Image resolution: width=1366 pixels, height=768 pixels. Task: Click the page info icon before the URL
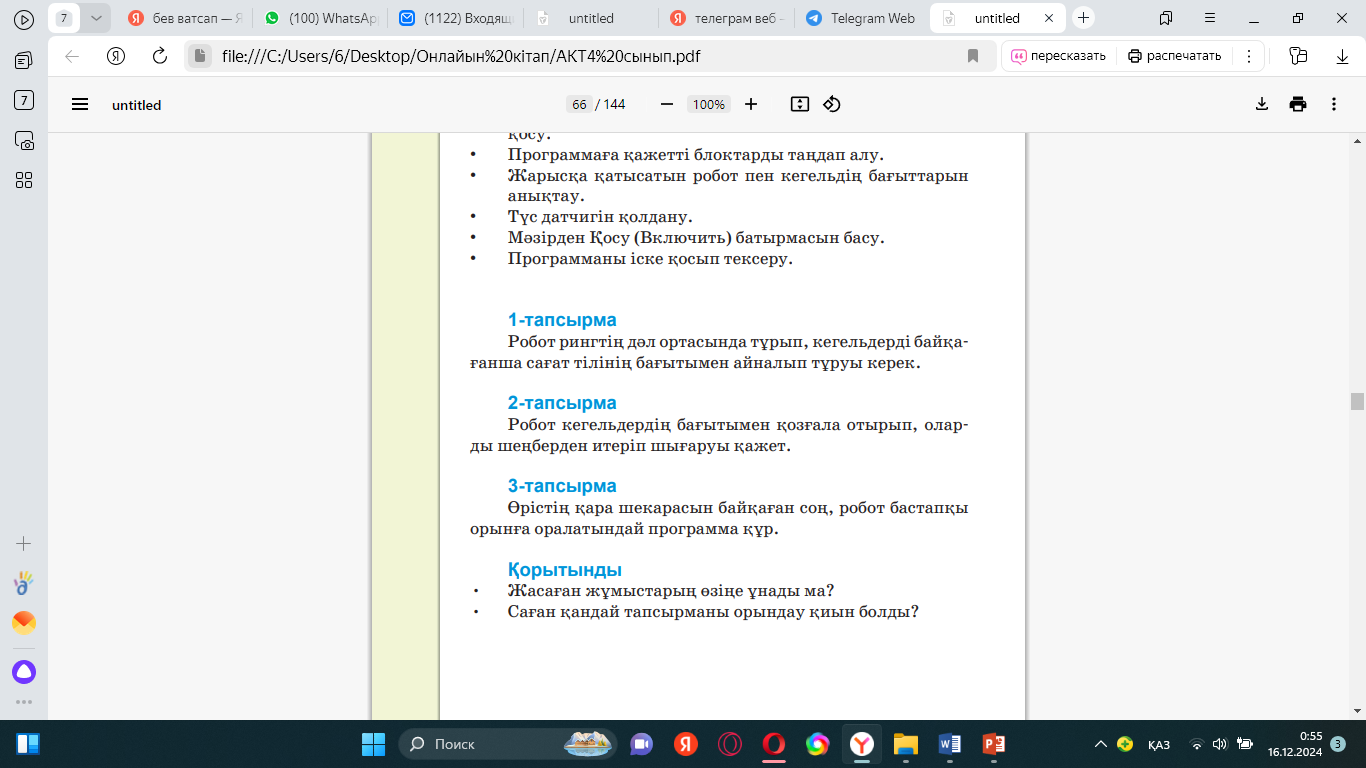click(200, 56)
